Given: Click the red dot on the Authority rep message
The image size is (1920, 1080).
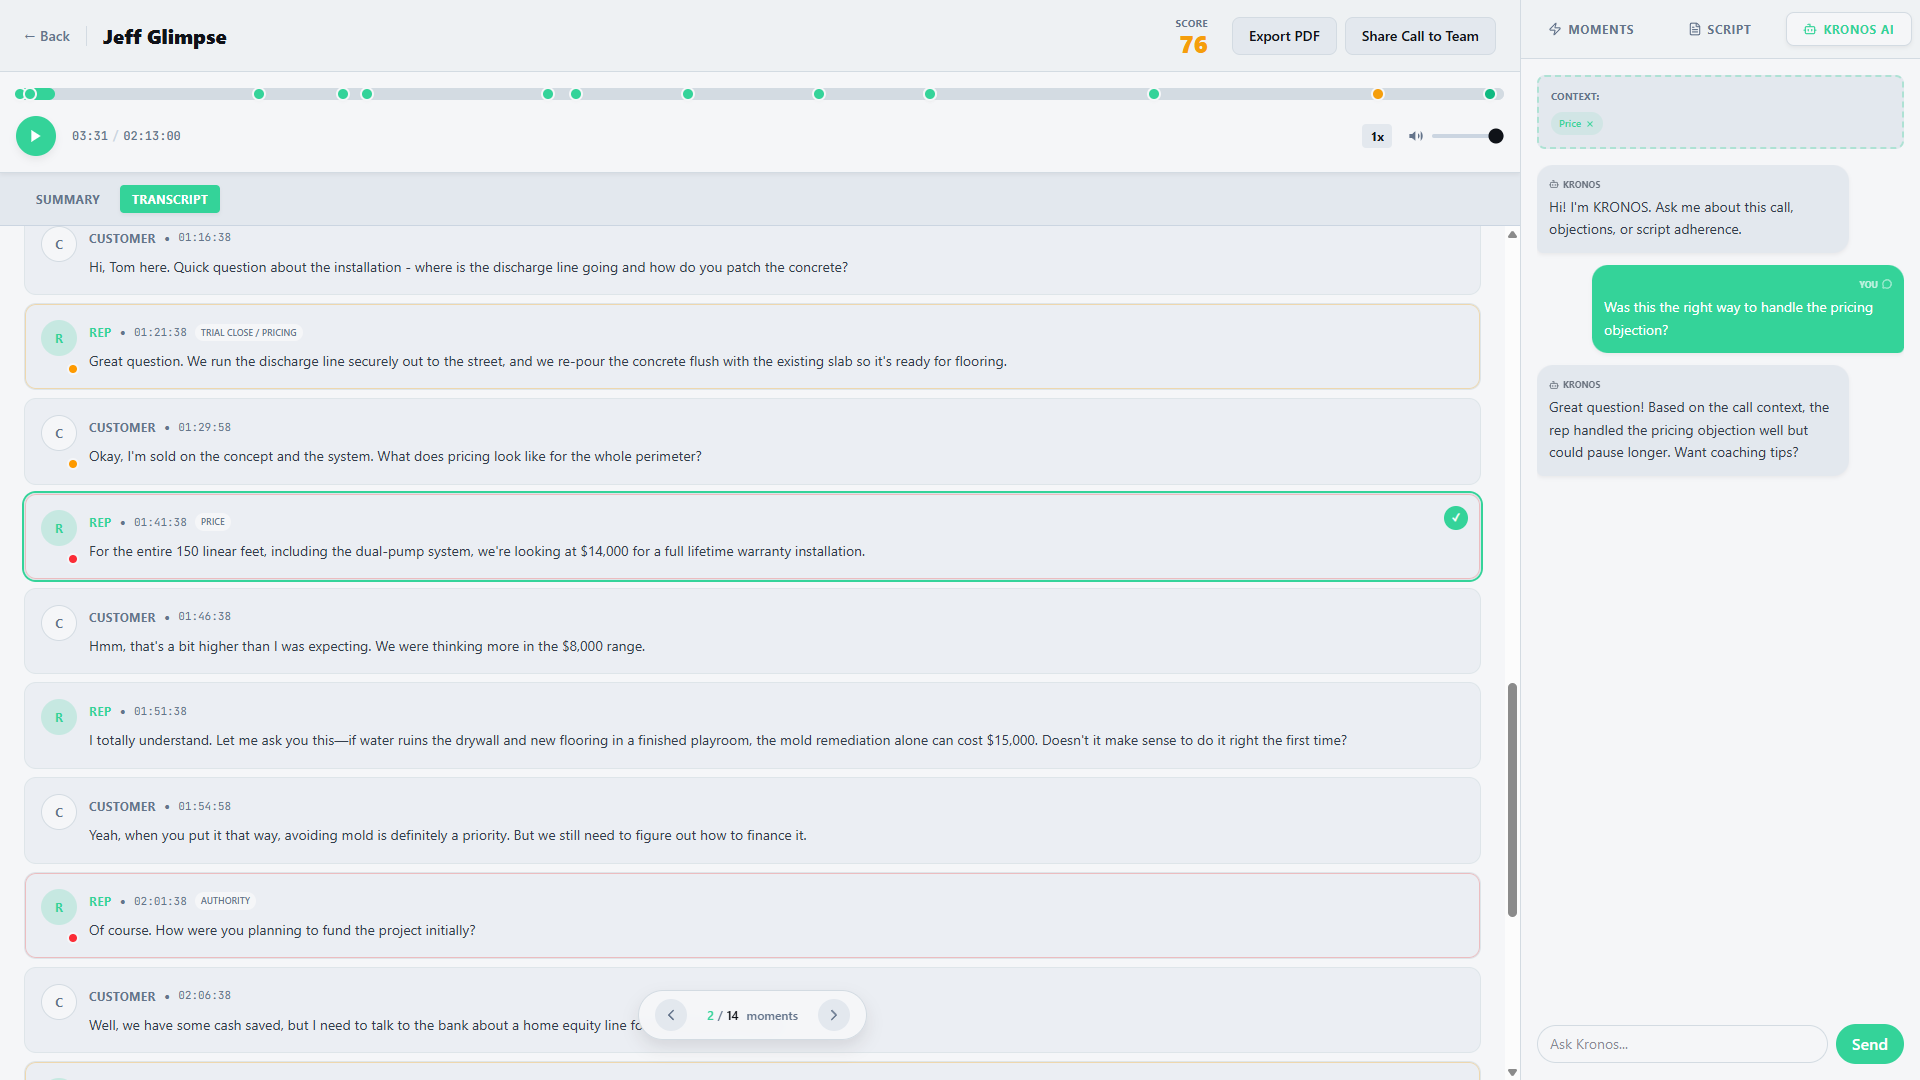Looking at the screenshot, I should coord(73,938).
